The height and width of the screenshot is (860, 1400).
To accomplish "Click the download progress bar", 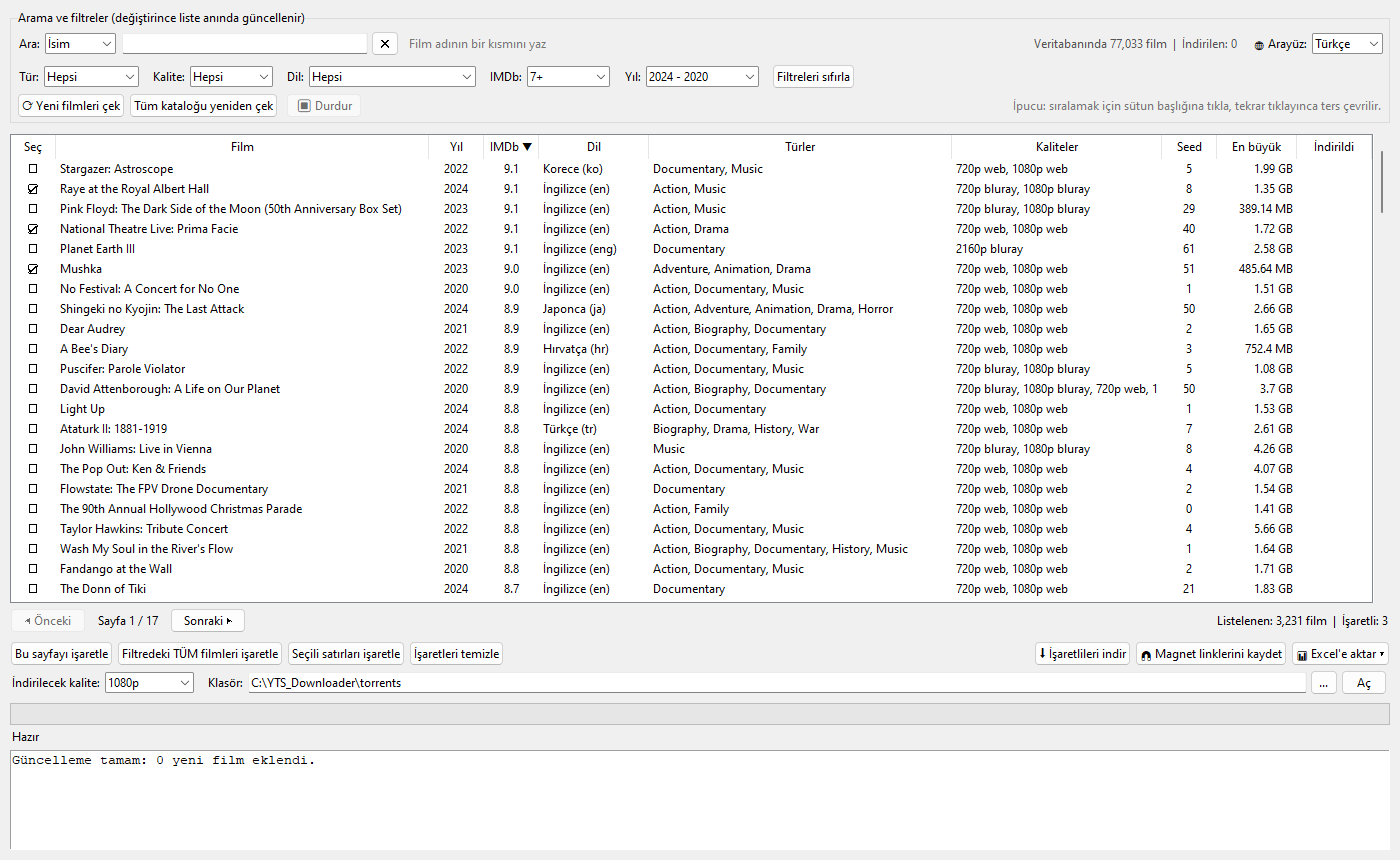I will 699,713.
